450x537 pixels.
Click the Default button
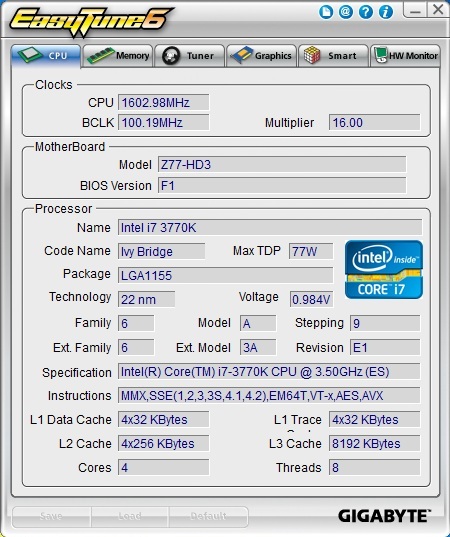click(x=208, y=517)
